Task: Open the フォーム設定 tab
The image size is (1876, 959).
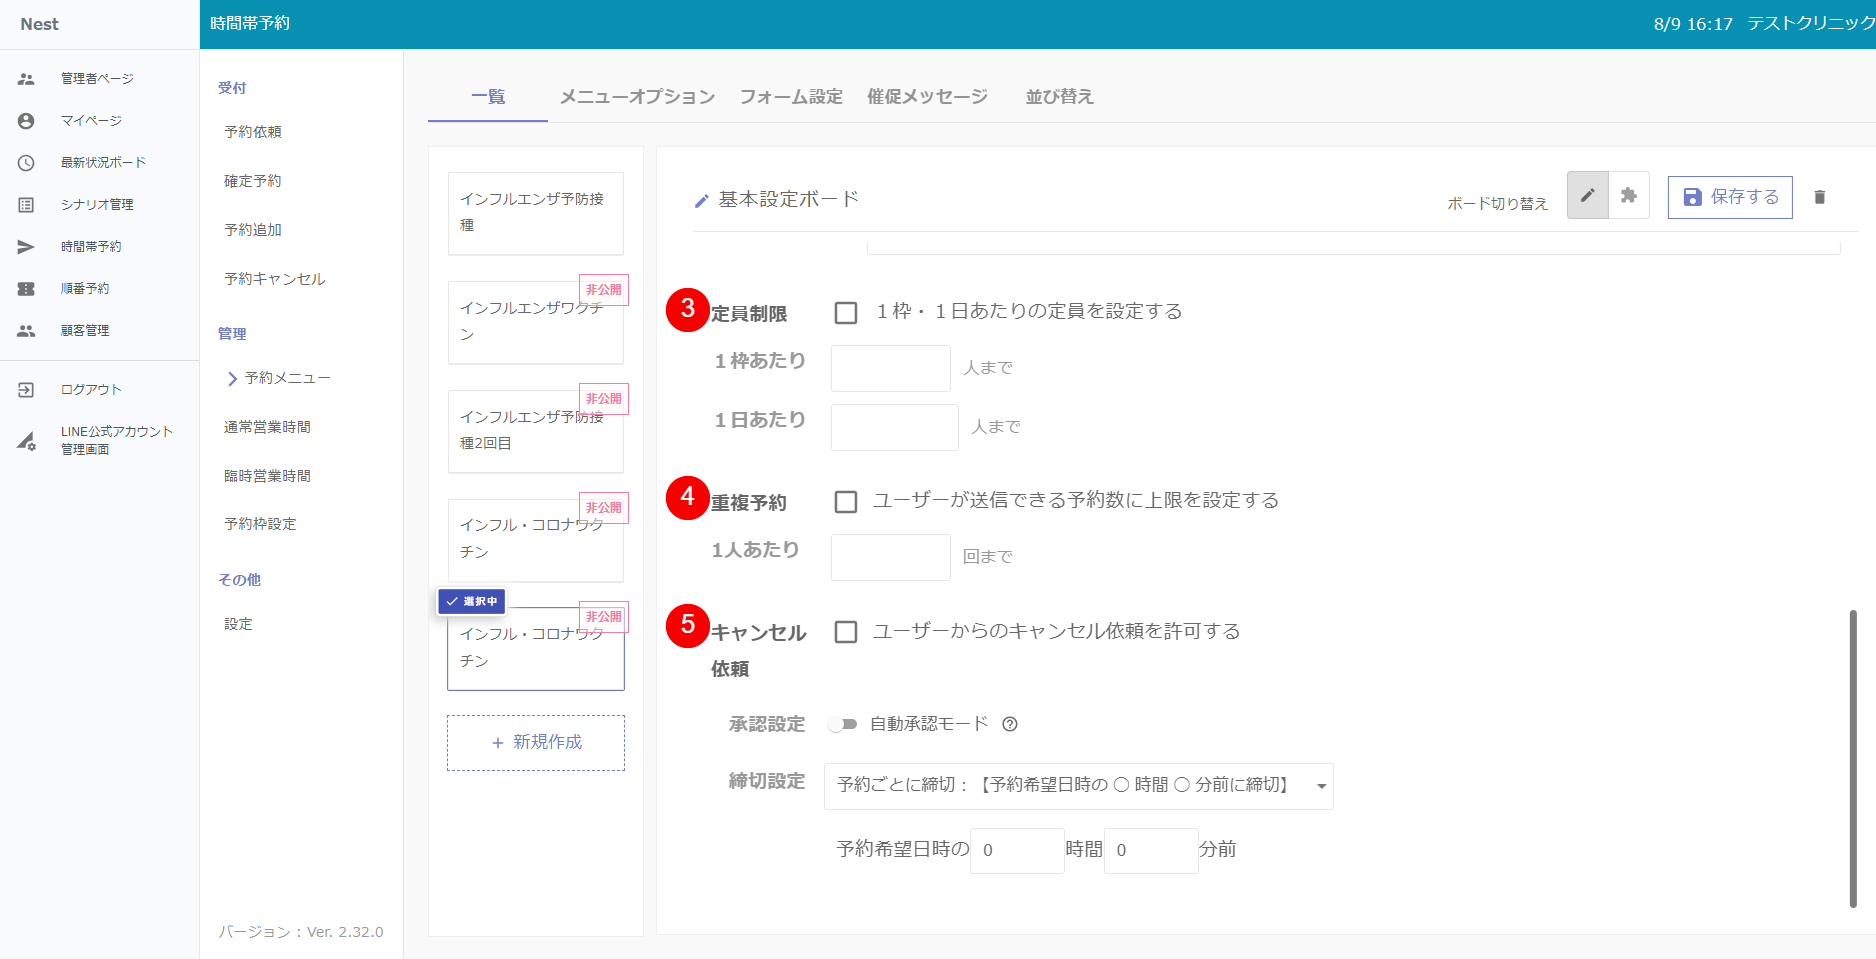Action: coord(790,97)
